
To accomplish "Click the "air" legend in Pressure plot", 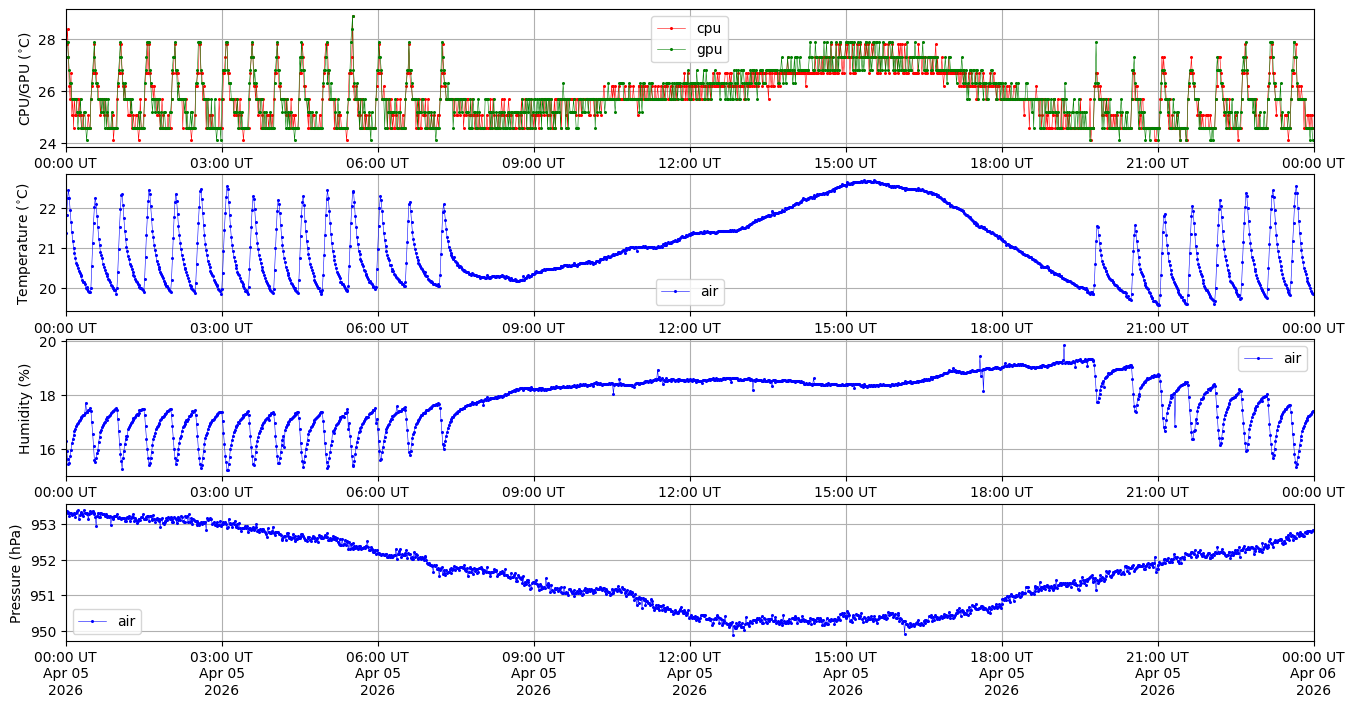I will tap(107, 621).
